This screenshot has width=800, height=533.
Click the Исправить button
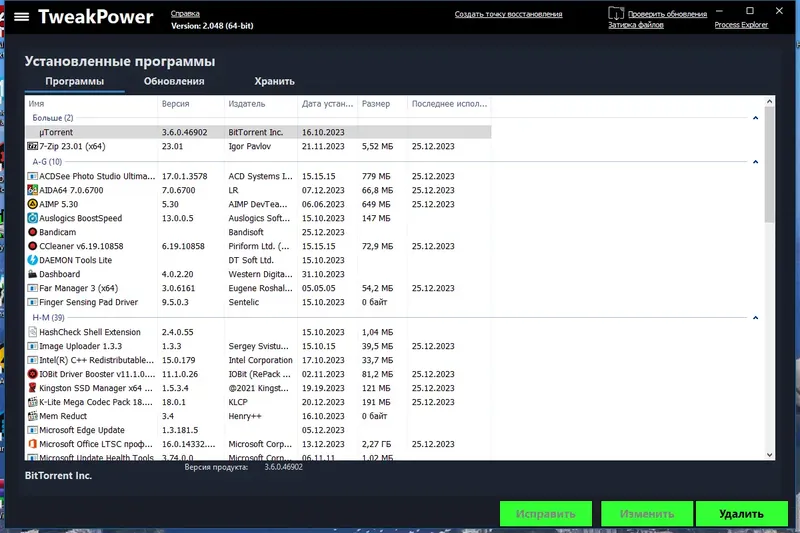[x=546, y=514]
